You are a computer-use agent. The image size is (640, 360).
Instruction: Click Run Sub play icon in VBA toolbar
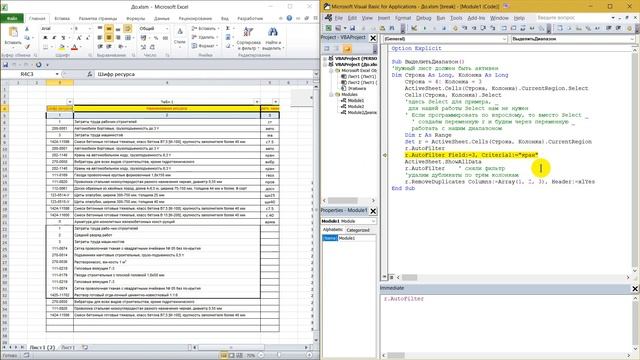[x=425, y=28]
